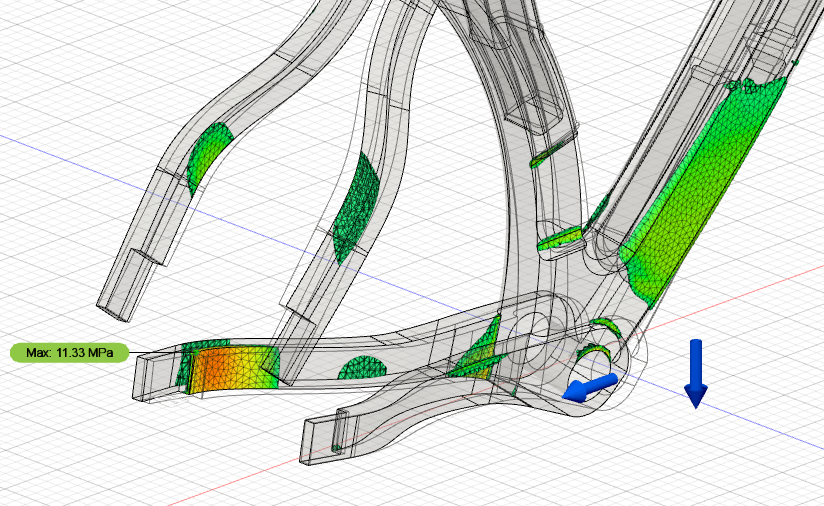
Task: Select the green stress wedge near chainstay junction
Action: point(480,352)
